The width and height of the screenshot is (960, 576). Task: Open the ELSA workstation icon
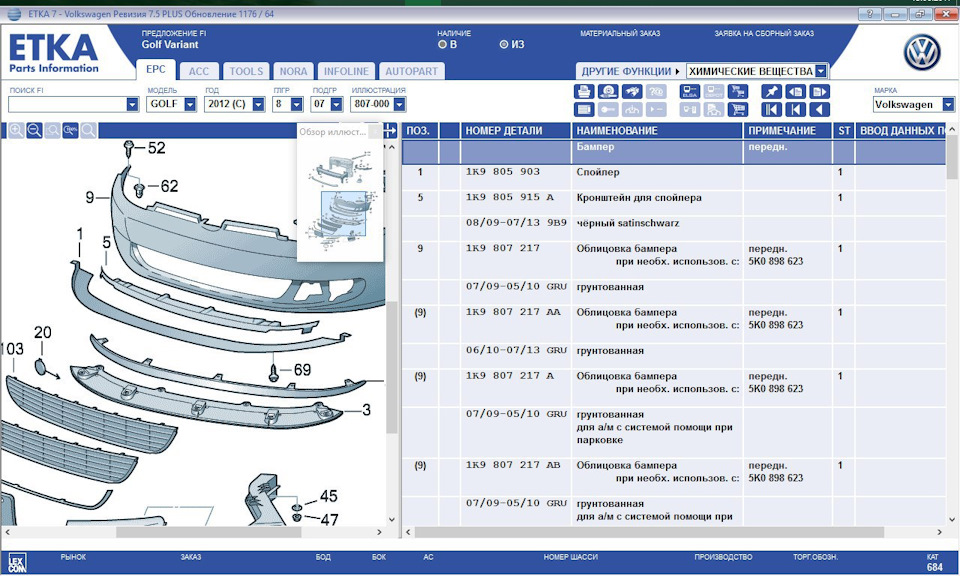[690, 92]
